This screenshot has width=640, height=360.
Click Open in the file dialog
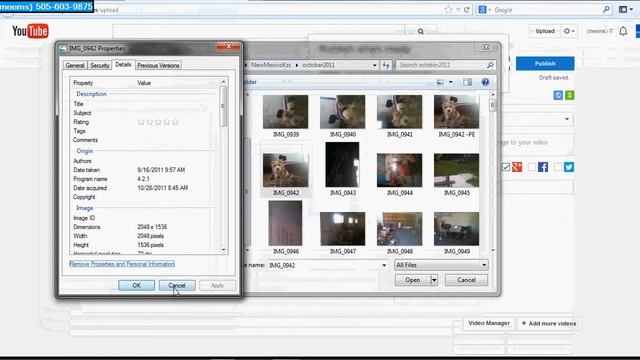(413, 280)
